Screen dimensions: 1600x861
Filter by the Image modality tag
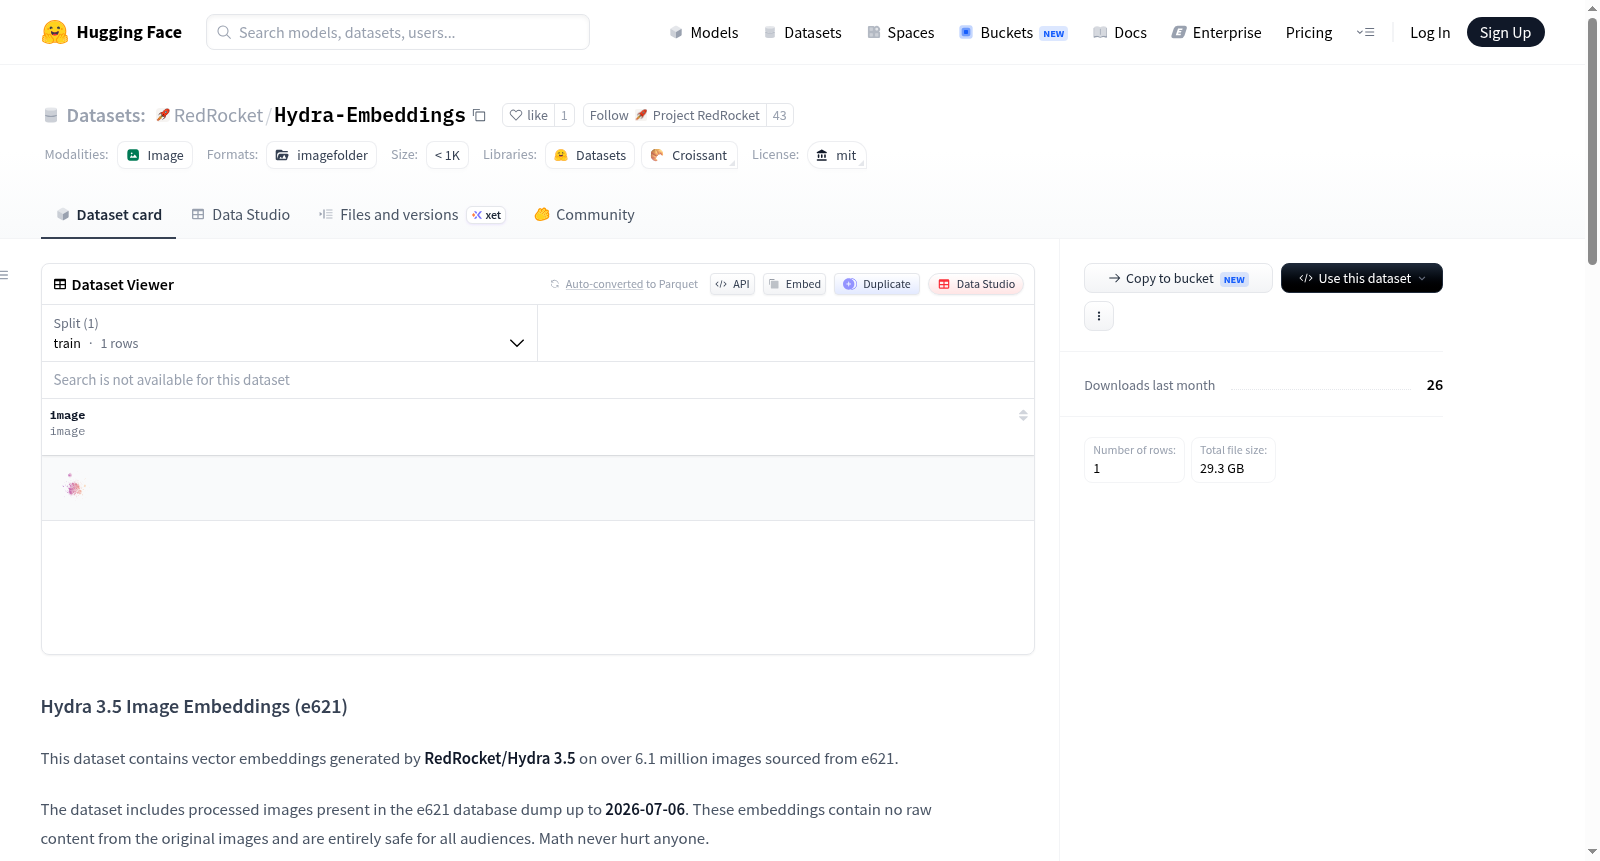155,155
